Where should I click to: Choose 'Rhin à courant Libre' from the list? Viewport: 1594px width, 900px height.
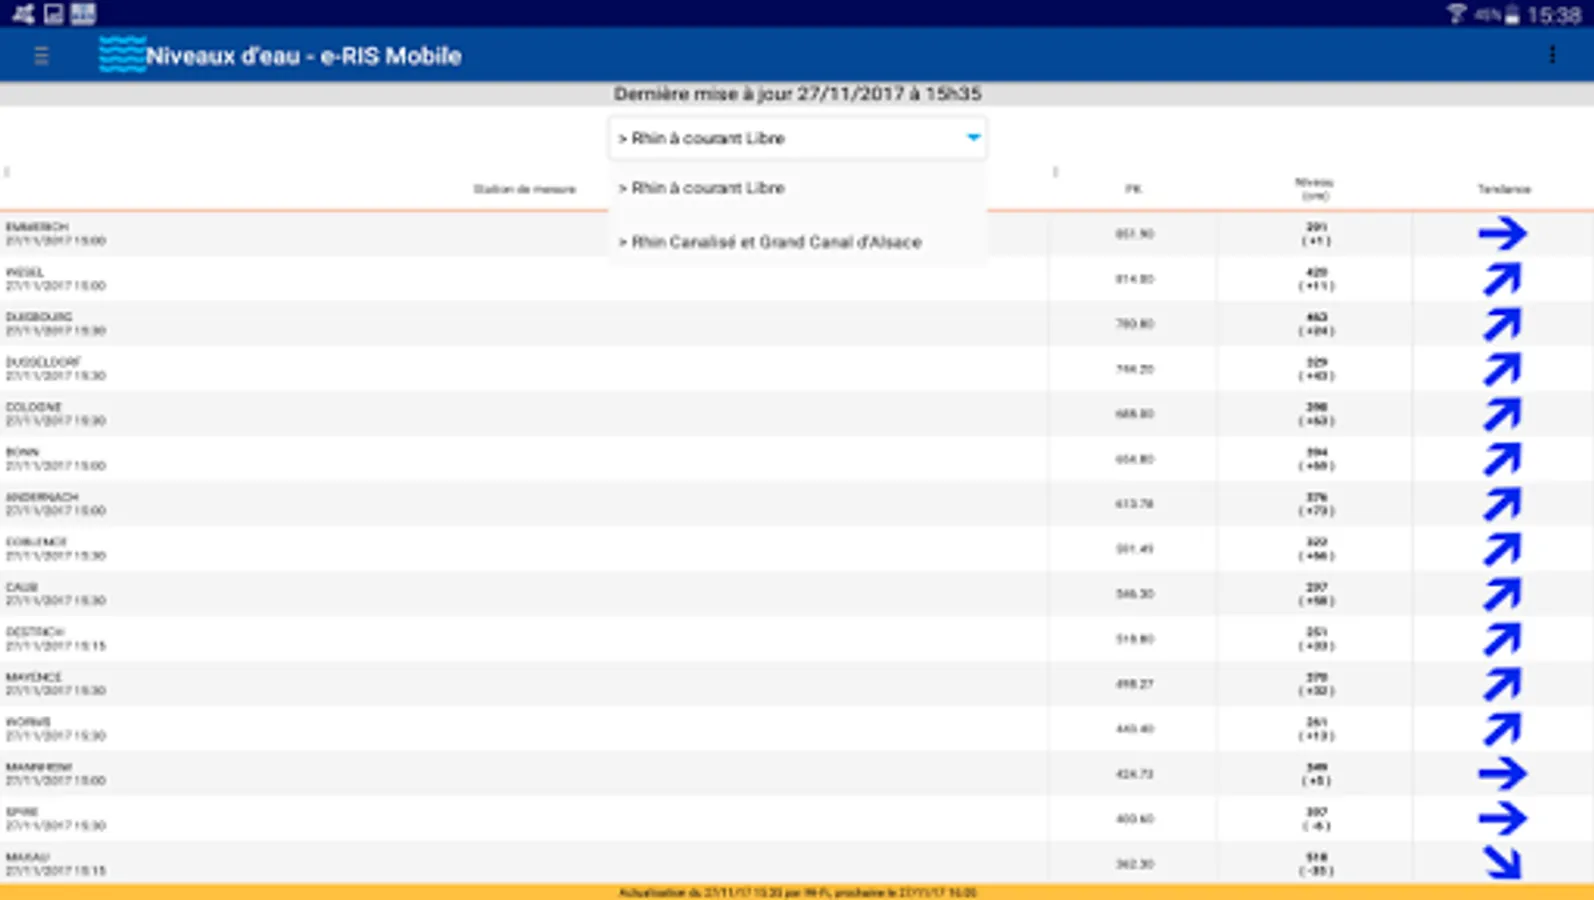click(797, 188)
